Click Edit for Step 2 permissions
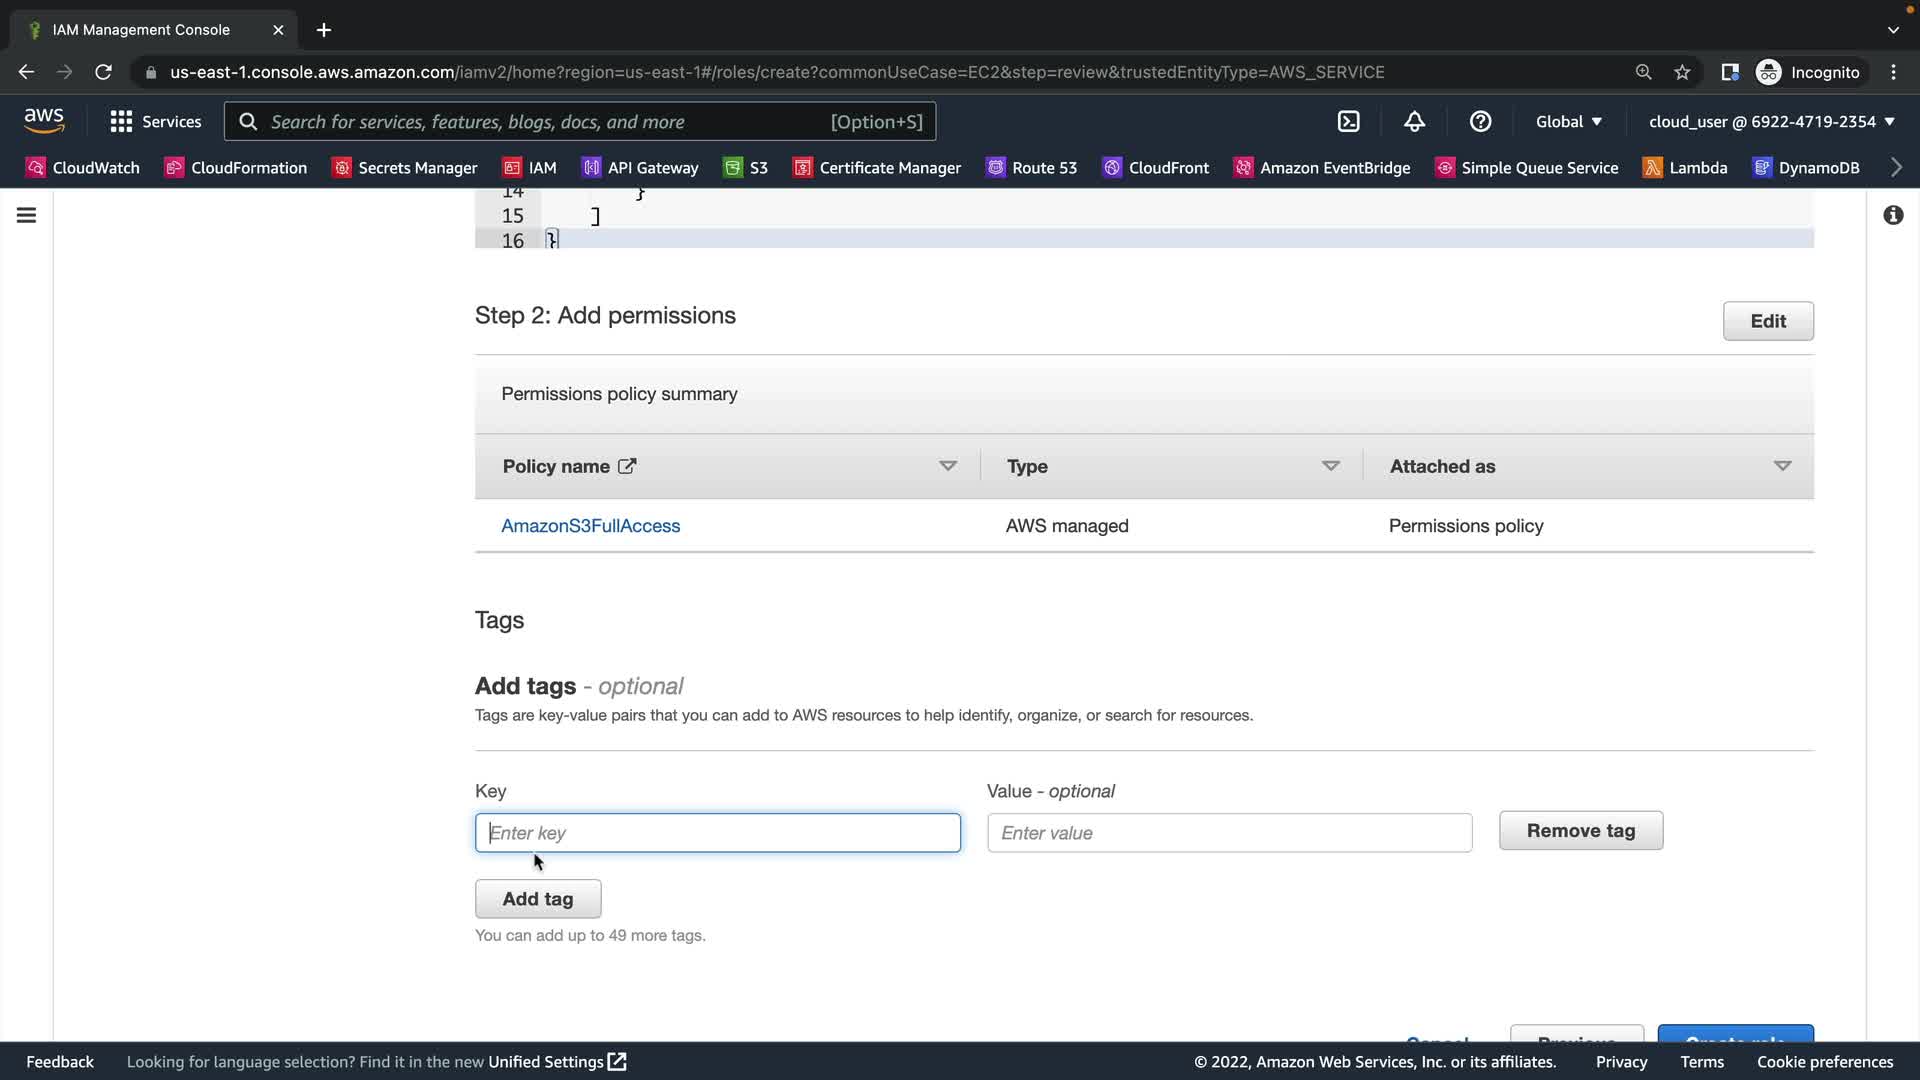 point(1767,321)
